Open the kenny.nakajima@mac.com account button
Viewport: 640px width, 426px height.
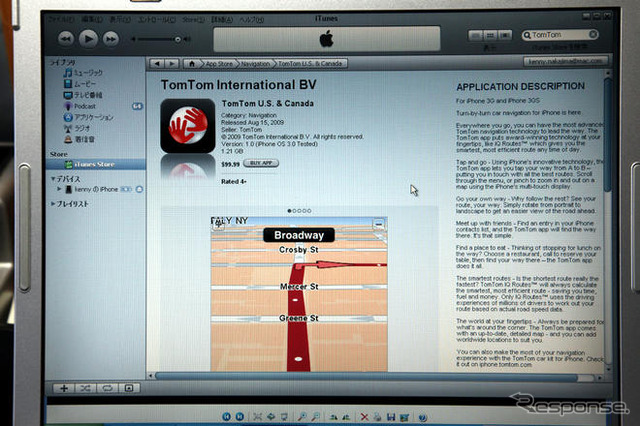pos(565,61)
